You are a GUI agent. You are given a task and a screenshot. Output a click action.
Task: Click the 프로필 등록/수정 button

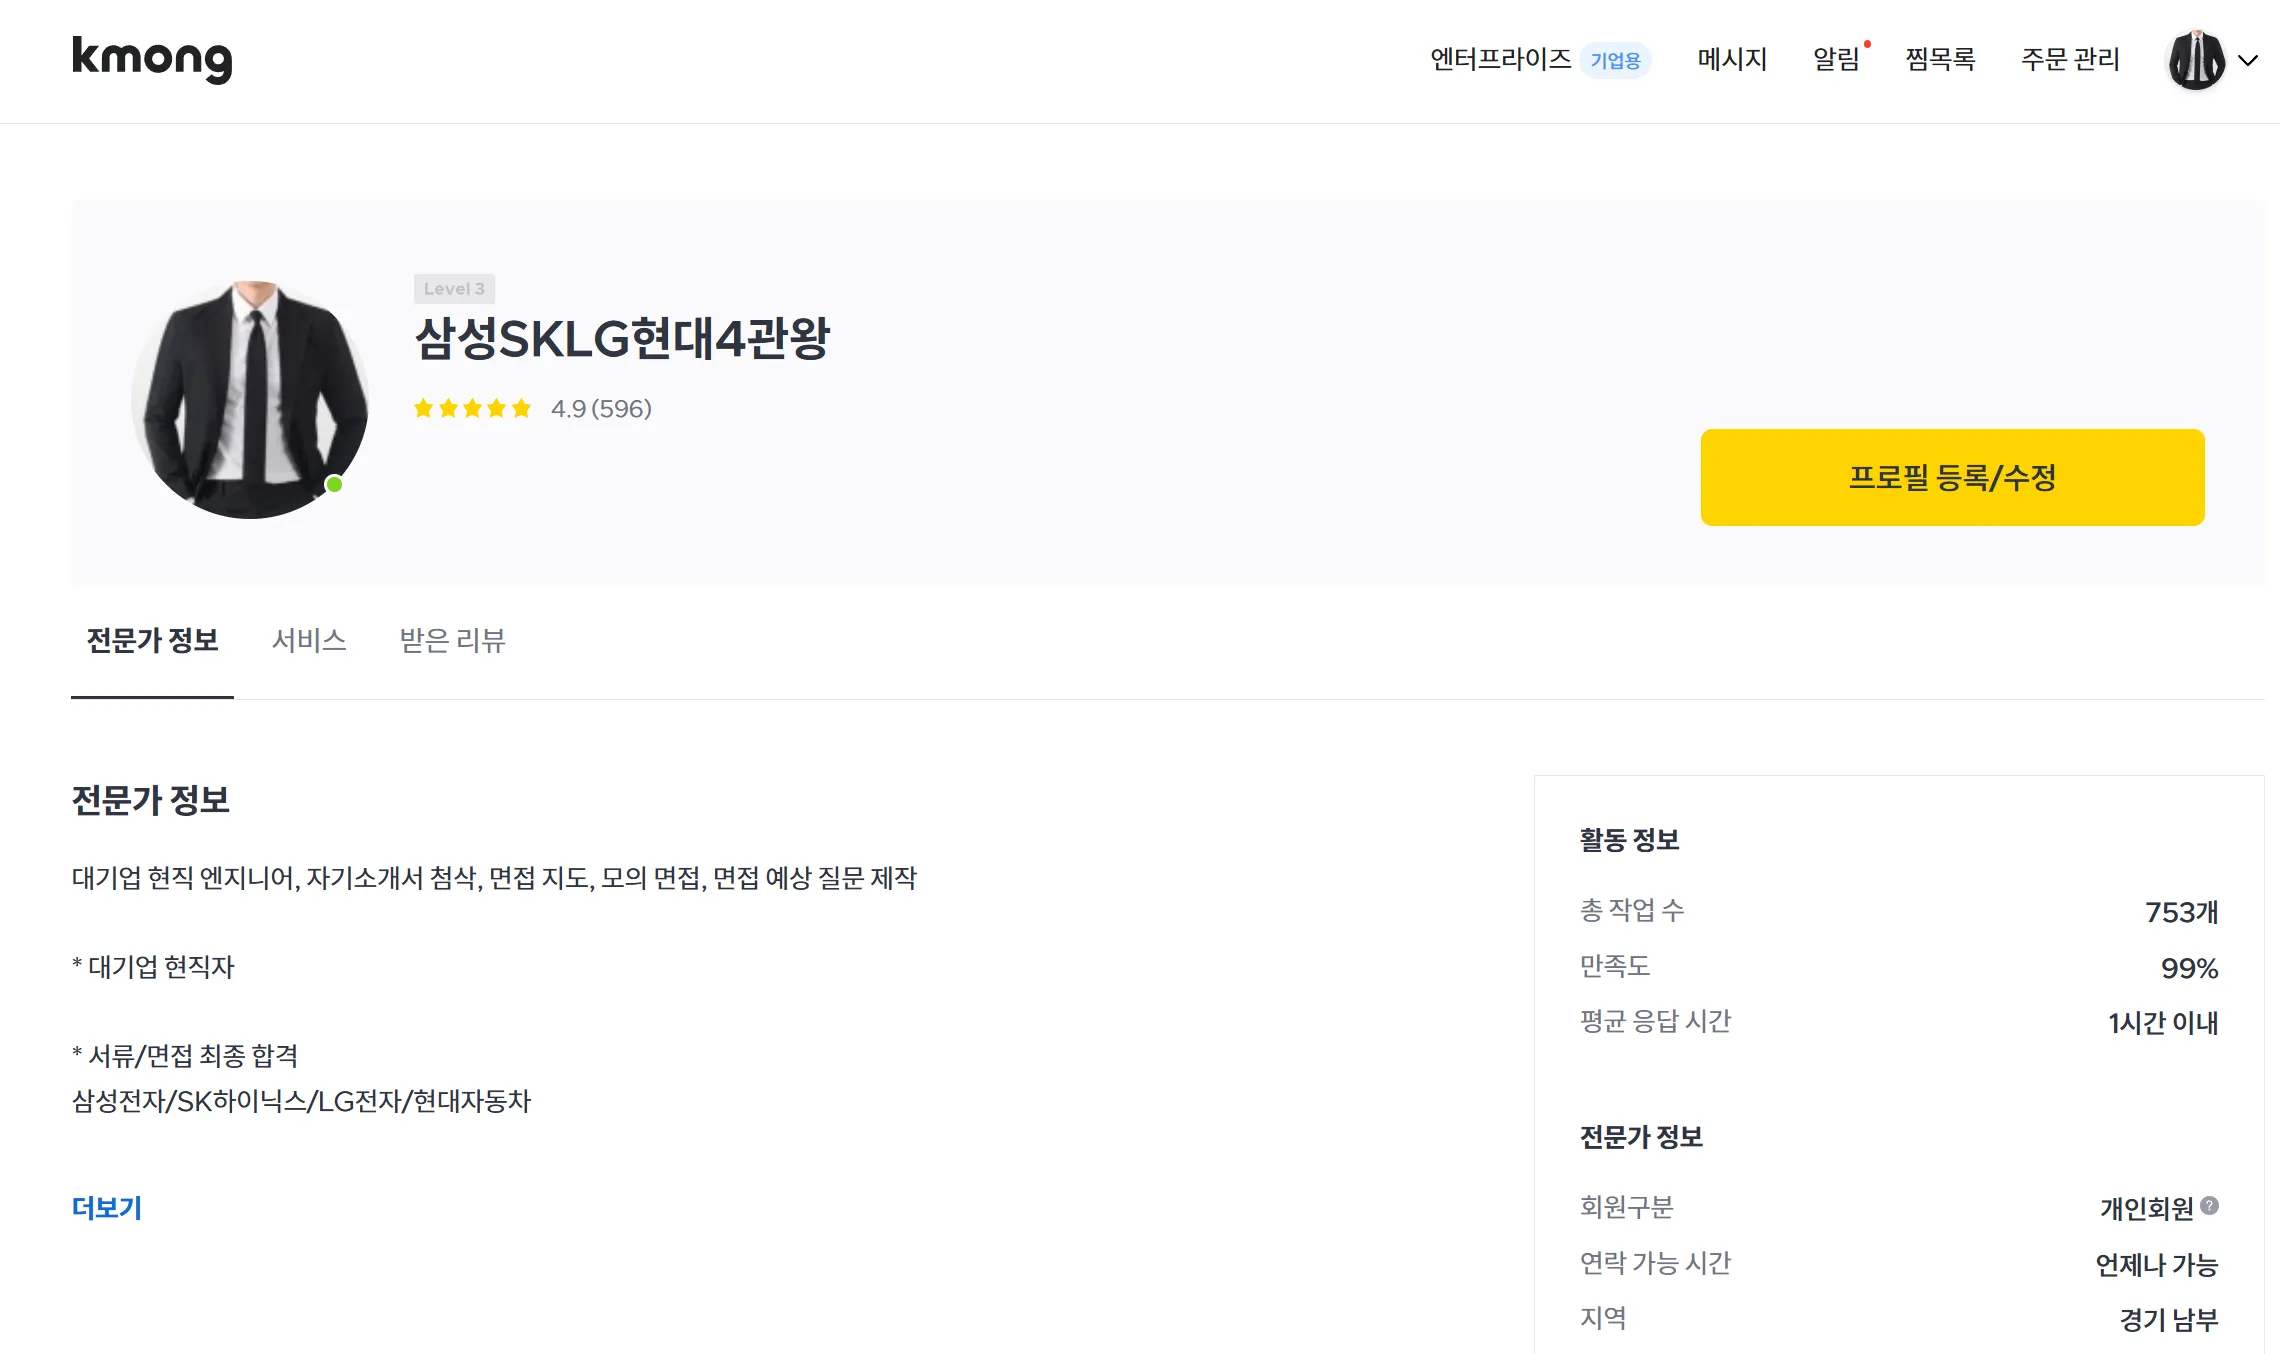tap(1951, 477)
